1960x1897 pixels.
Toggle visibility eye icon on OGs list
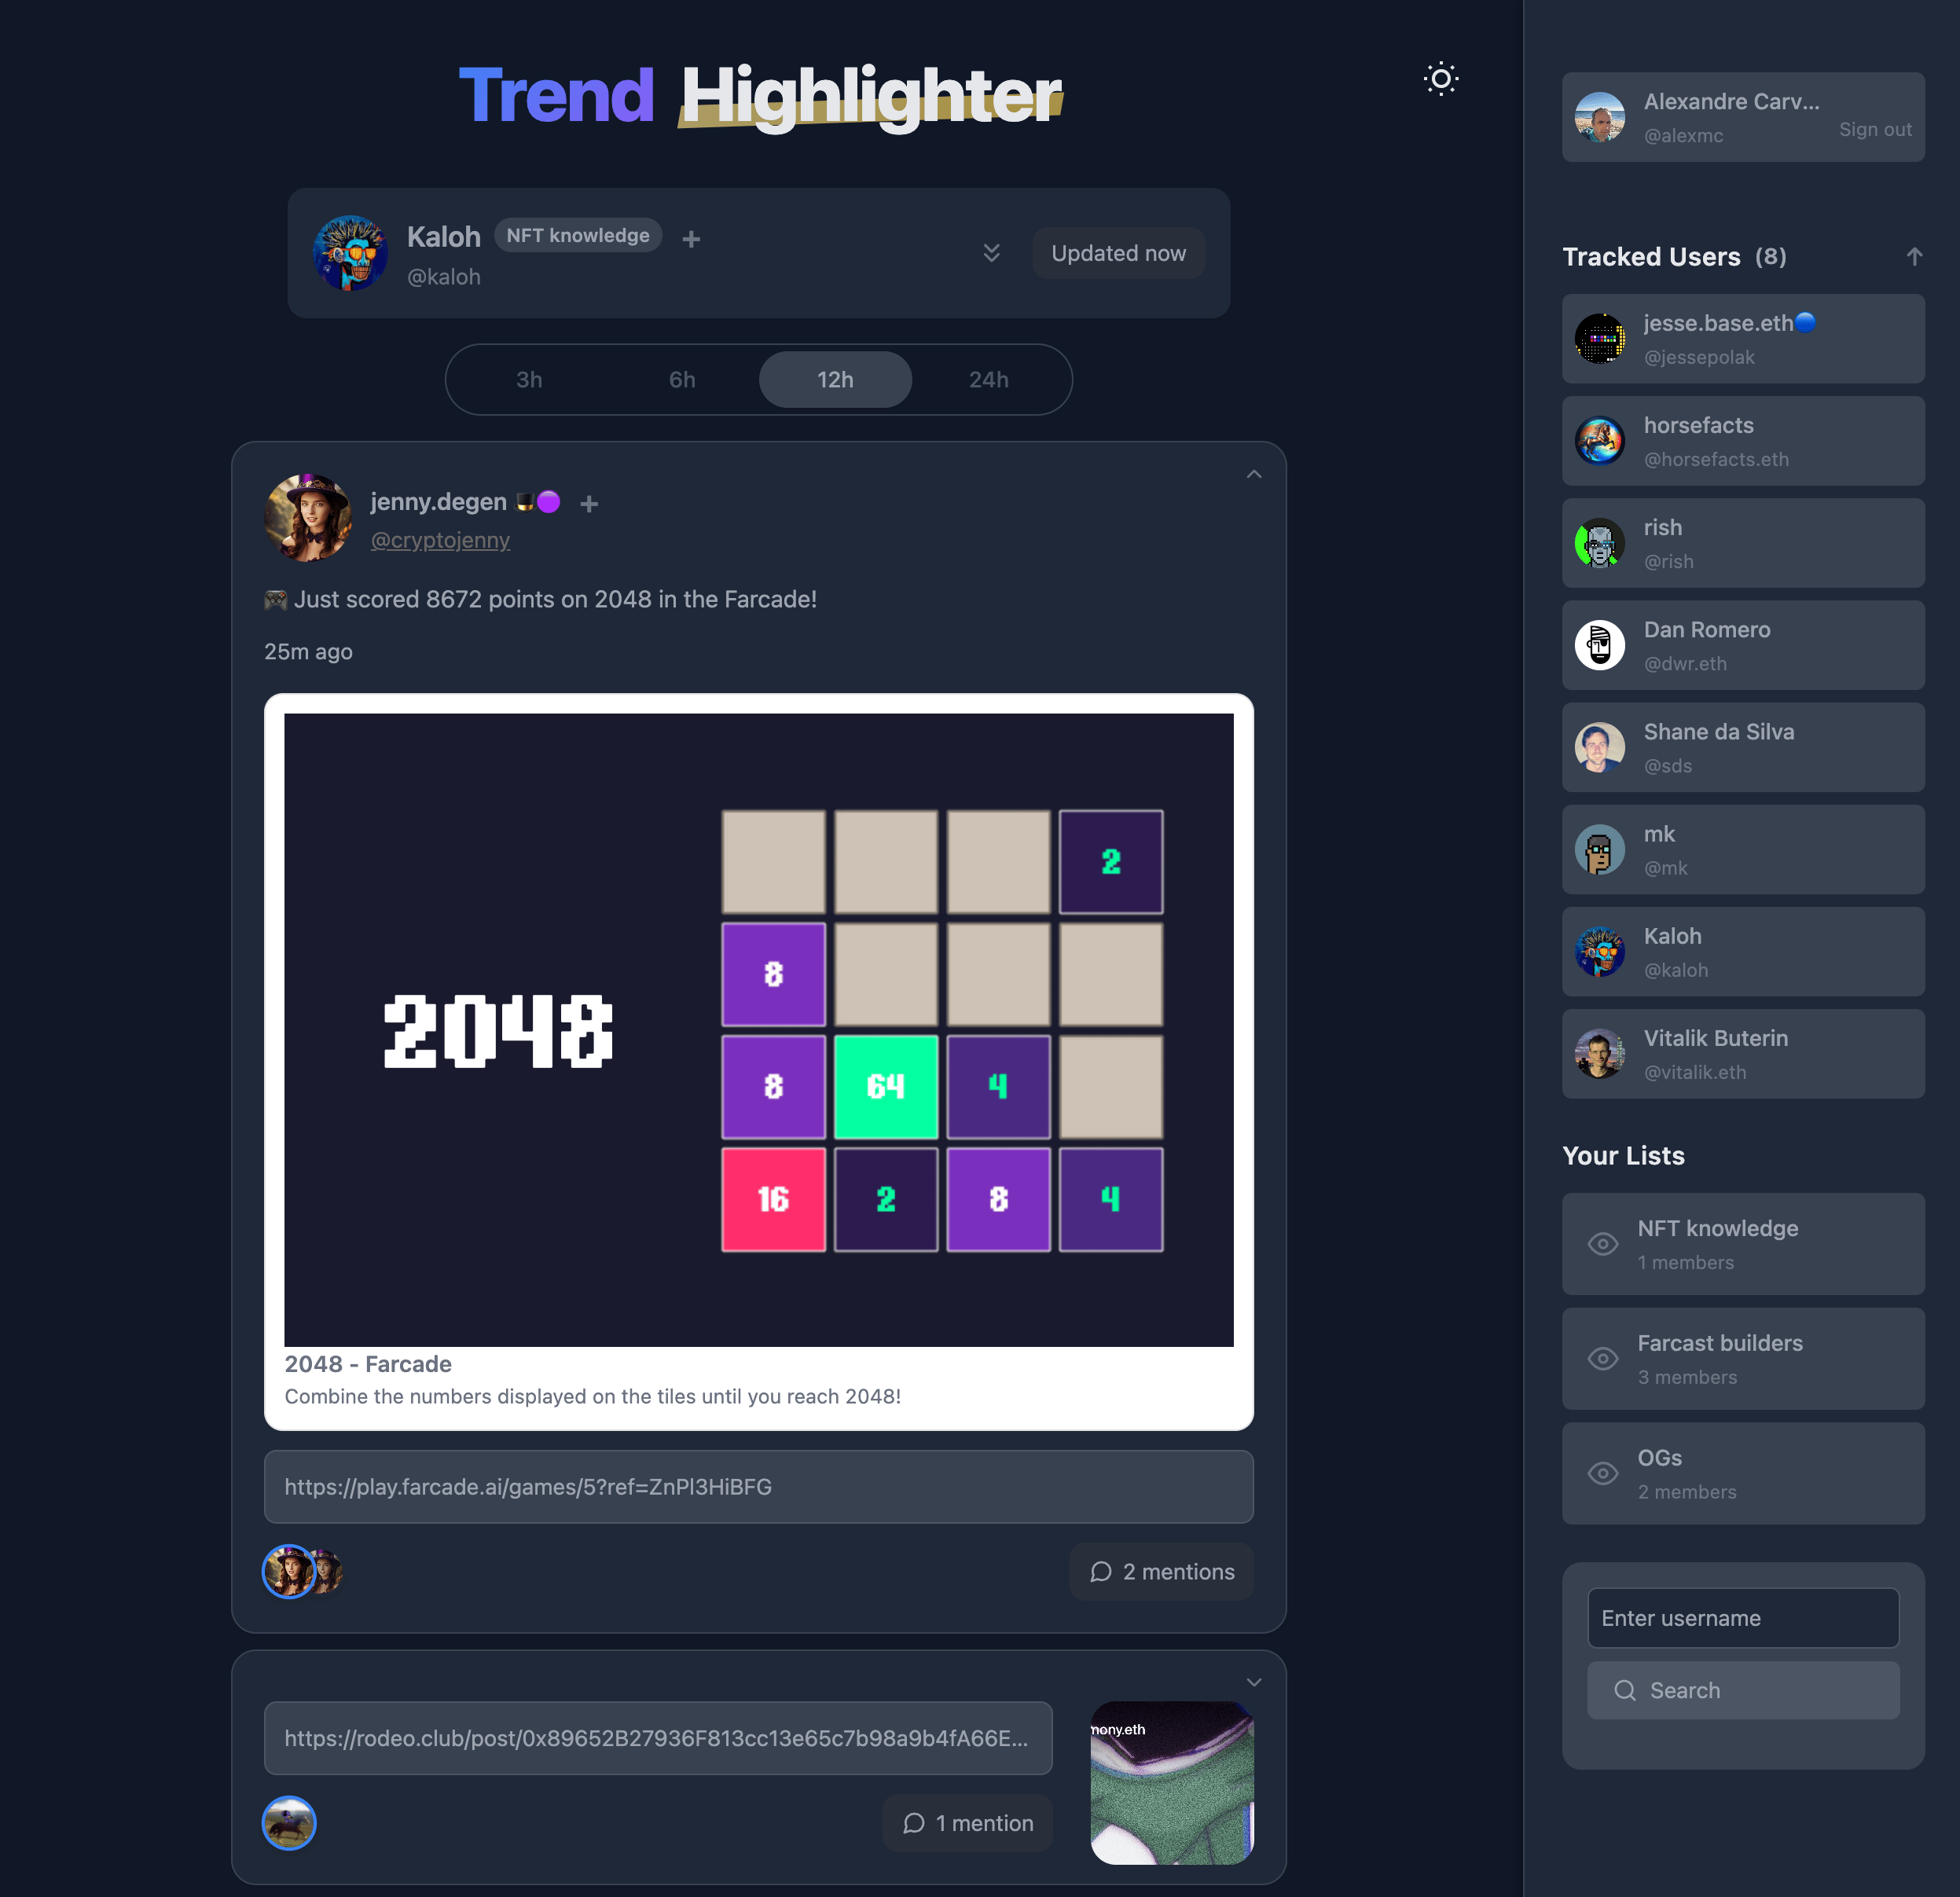pos(1603,1475)
